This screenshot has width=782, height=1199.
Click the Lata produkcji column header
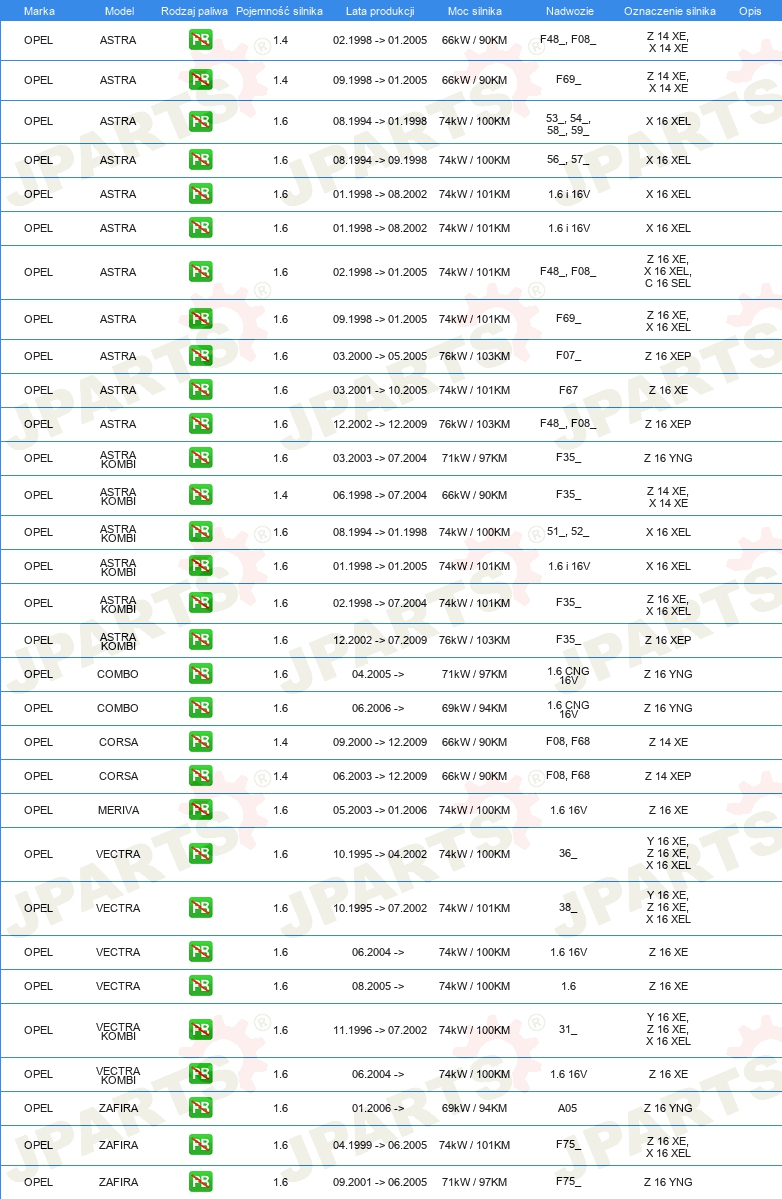coord(380,11)
